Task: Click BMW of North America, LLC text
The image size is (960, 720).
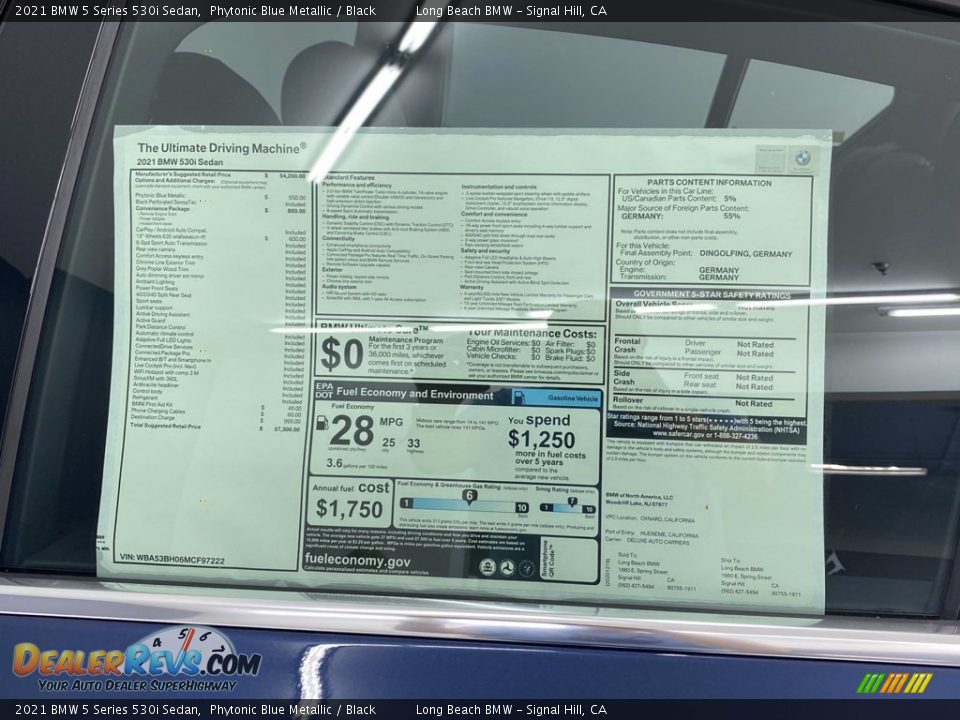Action: pyautogui.click(x=639, y=497)
